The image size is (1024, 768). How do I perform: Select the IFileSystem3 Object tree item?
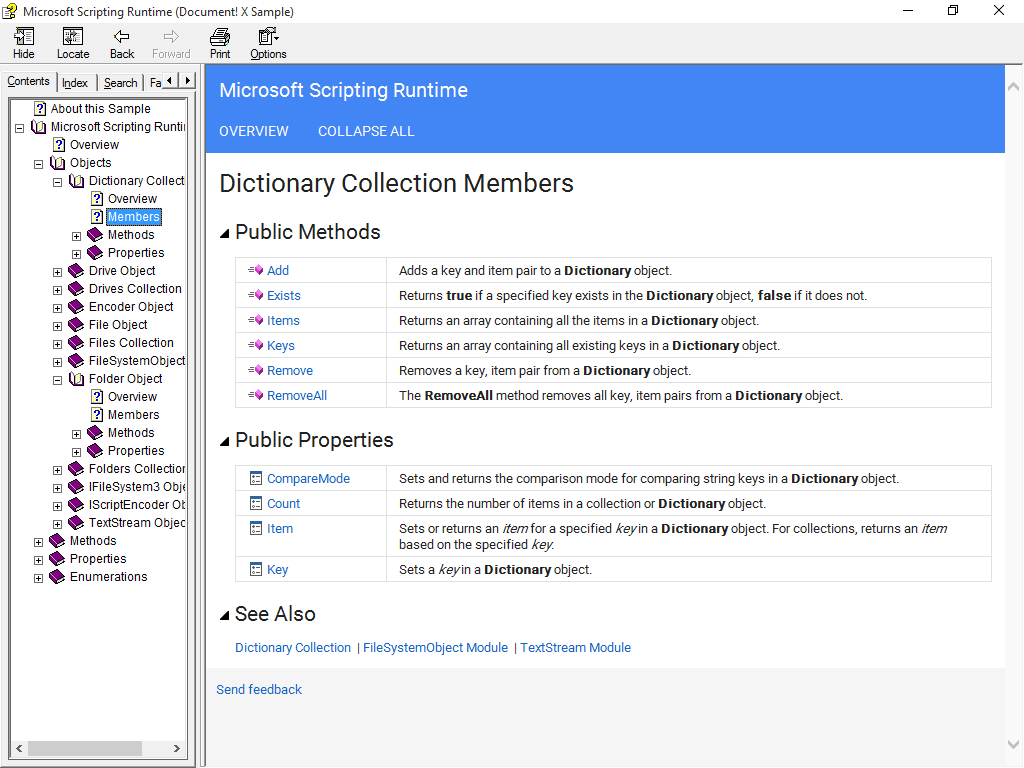click(x=137, y=487)
